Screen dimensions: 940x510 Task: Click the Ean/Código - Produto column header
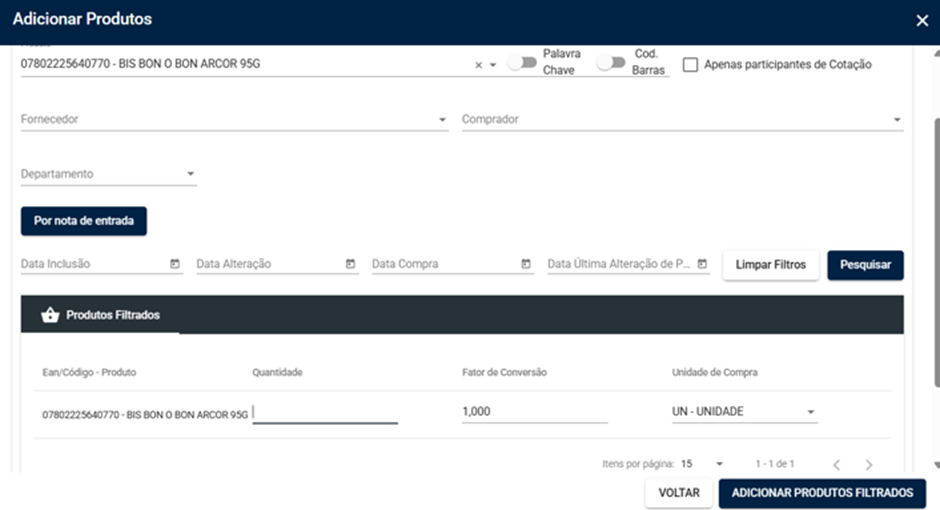(89, 373)
